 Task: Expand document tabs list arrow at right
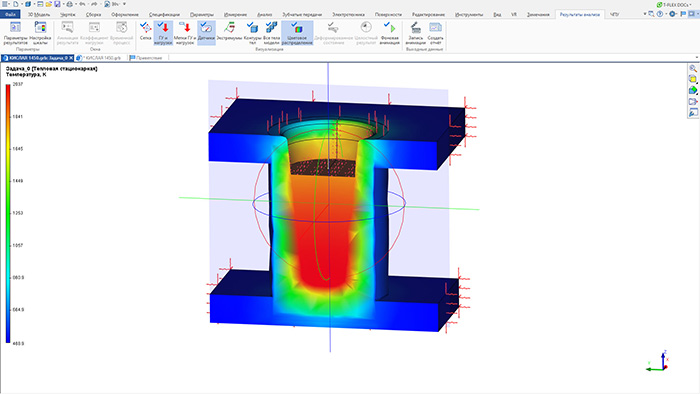coord(696,58)
